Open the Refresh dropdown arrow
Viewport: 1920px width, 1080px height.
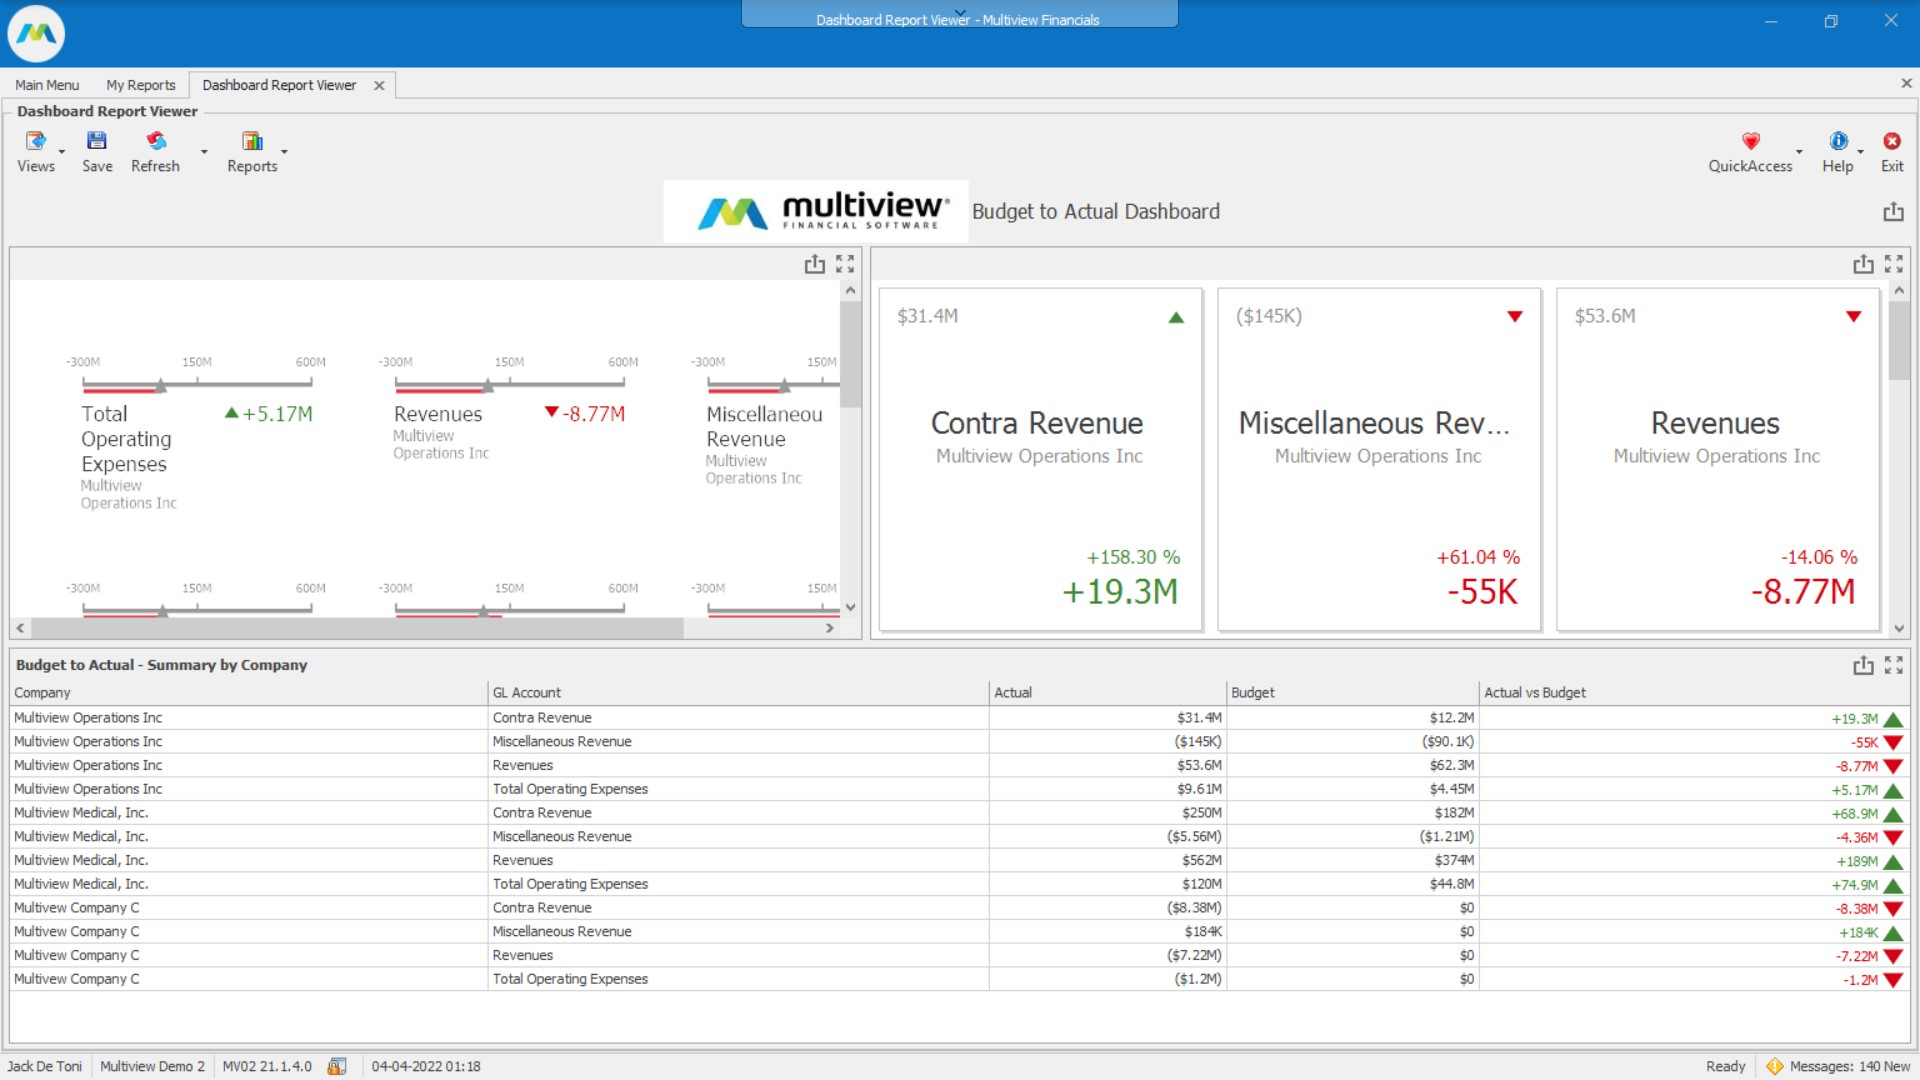tap(203, 153)
